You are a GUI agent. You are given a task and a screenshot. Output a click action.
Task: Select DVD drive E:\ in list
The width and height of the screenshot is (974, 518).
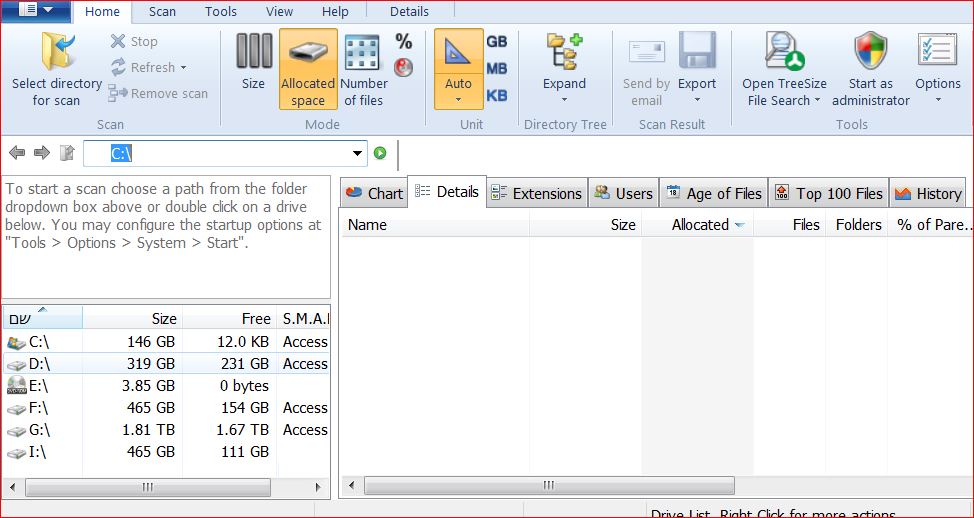point(166,386)
